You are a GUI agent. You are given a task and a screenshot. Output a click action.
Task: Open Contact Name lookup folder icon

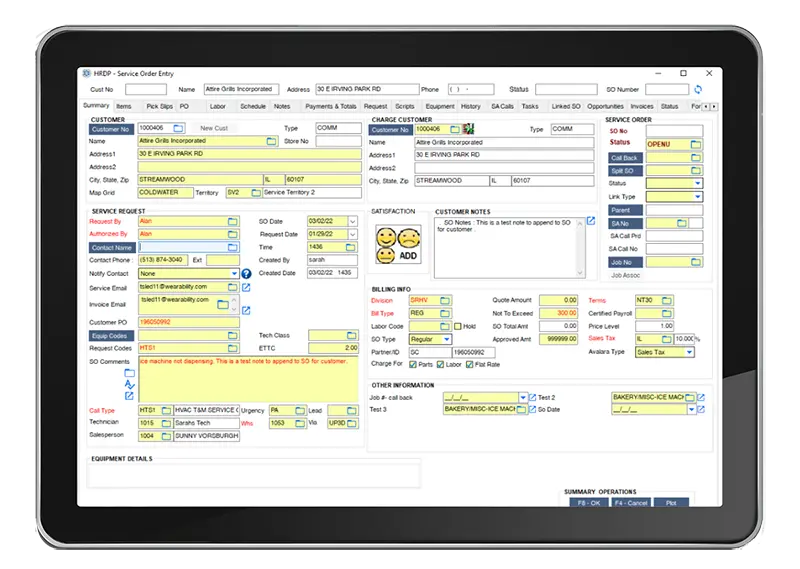click(233, 247)
